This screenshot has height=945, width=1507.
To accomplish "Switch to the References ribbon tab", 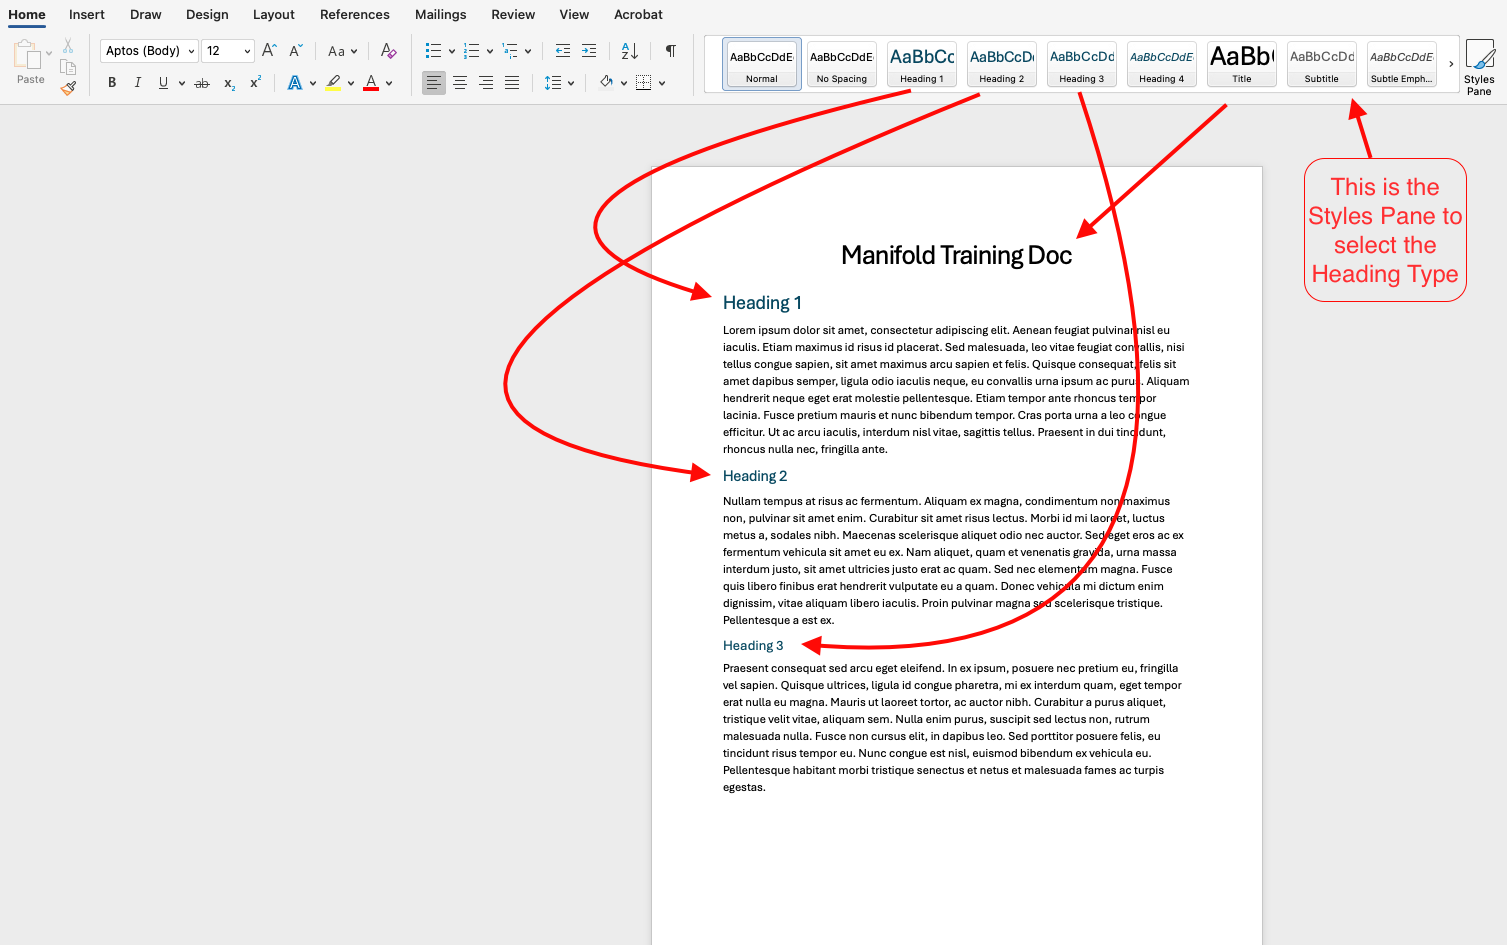I will tap(355, 14).
